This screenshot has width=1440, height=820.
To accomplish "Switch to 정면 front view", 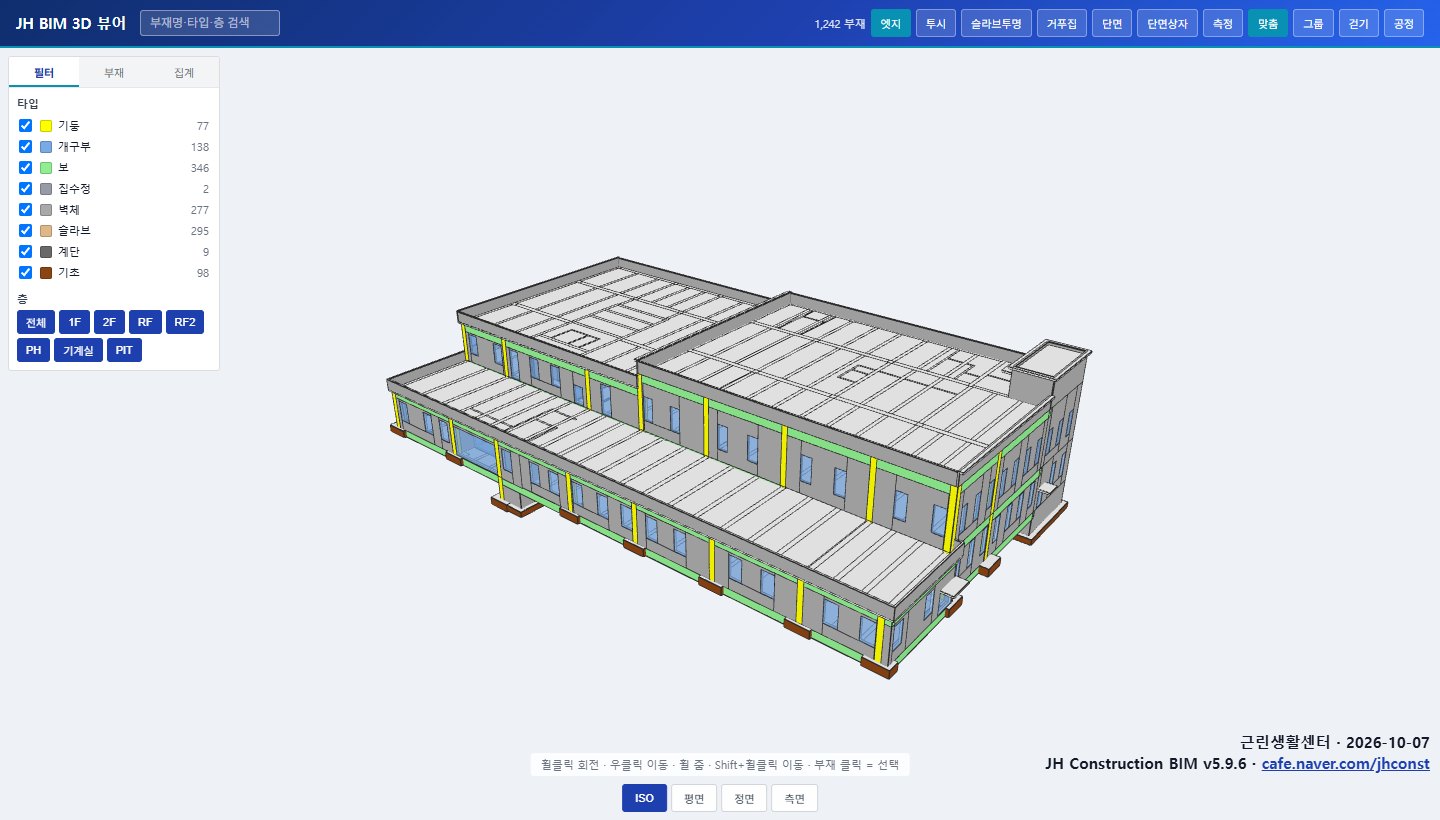I will coord(744,798).
